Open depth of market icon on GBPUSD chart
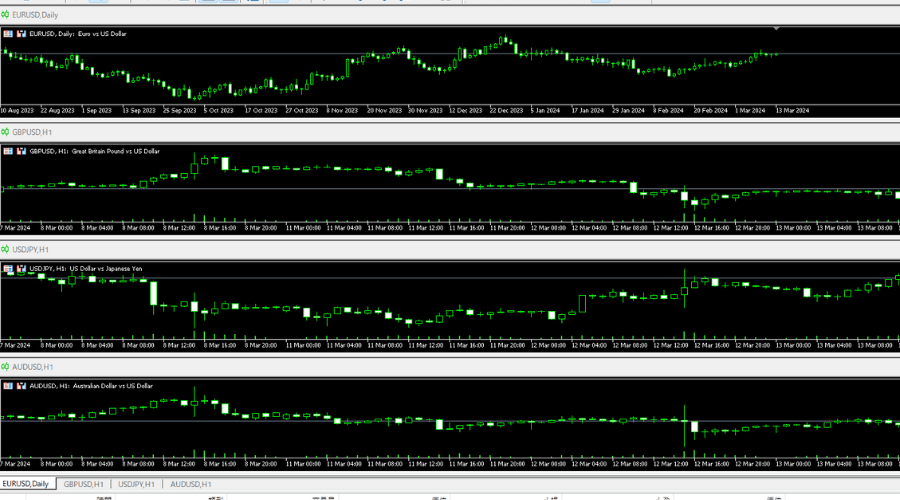Viewport: 900px width, 500px height. point(21,151)
